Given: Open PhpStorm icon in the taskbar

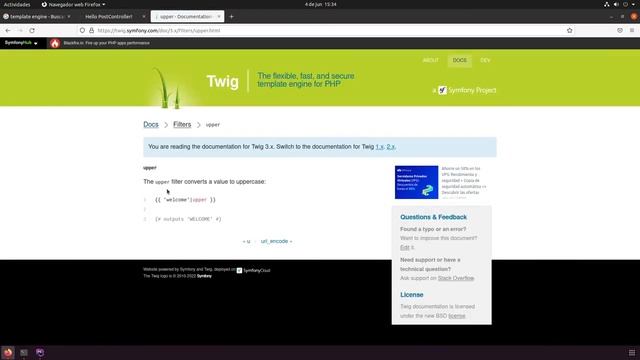Looking at the screenshot, I should pyautogui.click(x=40, y=352).
